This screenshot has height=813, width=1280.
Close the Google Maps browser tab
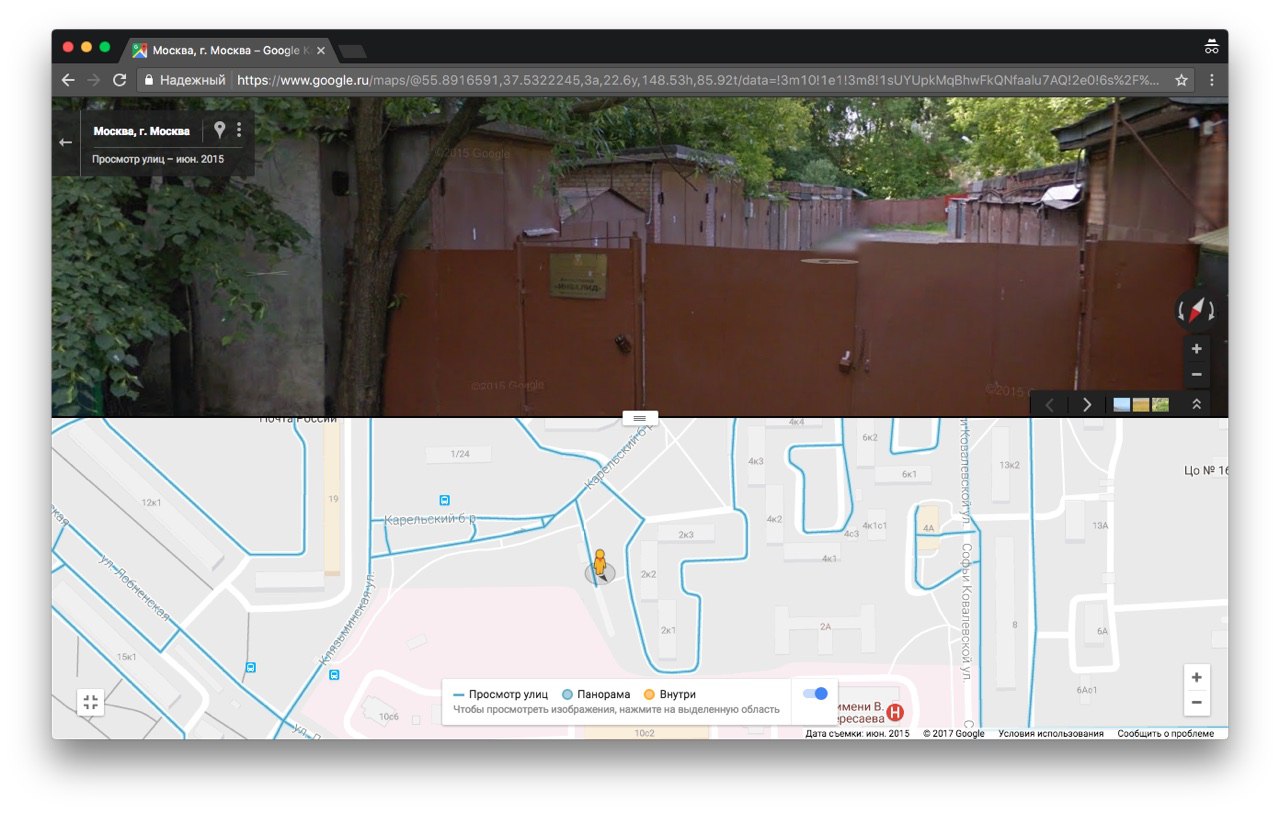(x=320, y=50)
